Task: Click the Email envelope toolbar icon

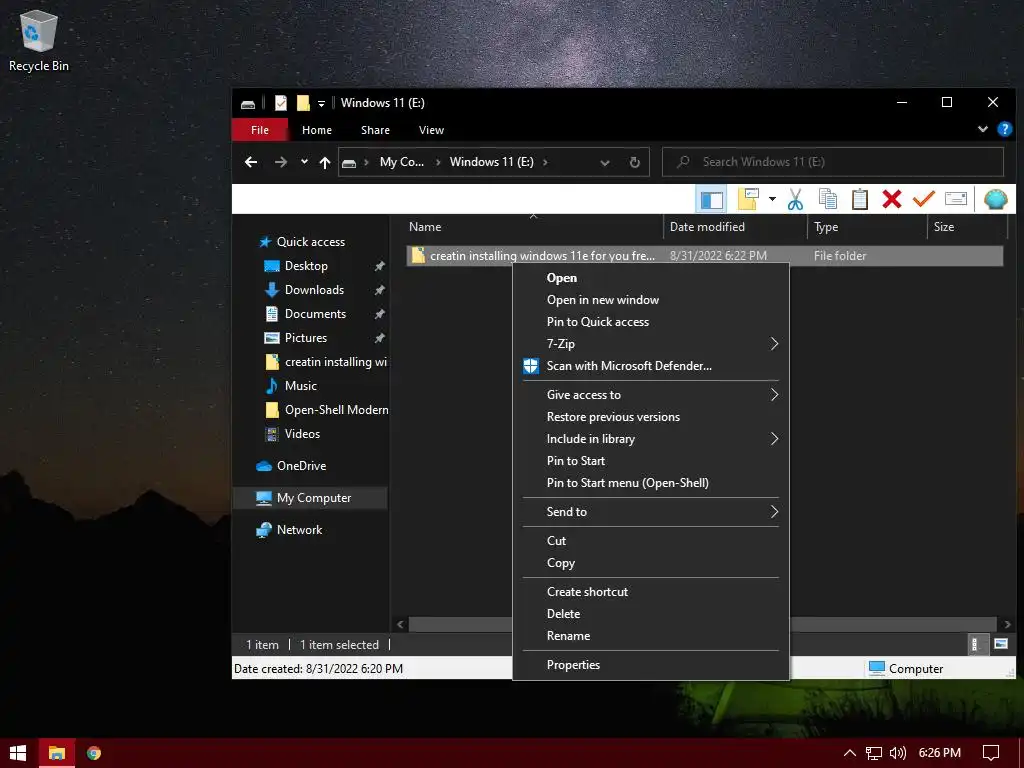Action: tap(955, 199)
